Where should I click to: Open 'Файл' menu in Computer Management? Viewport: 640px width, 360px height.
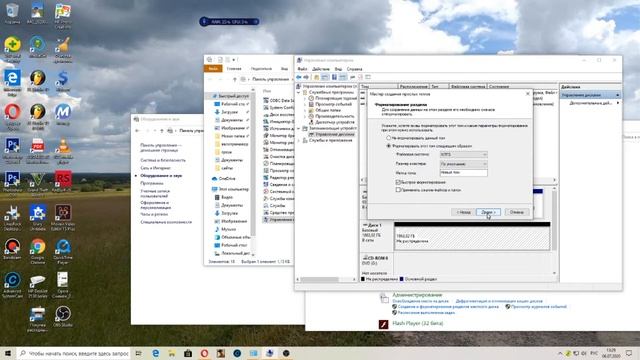pos(302,69)
